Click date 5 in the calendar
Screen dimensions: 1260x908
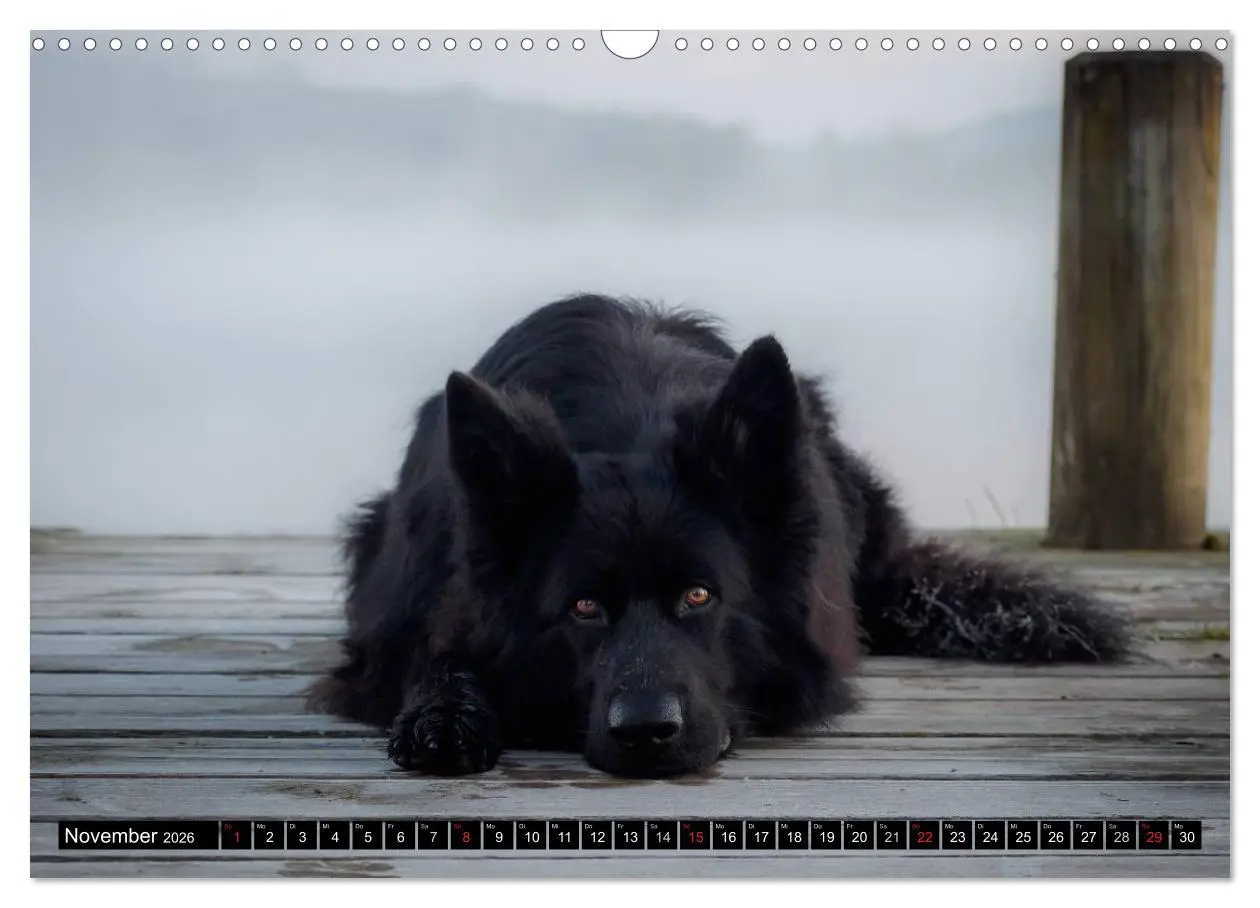pos(367,836)
